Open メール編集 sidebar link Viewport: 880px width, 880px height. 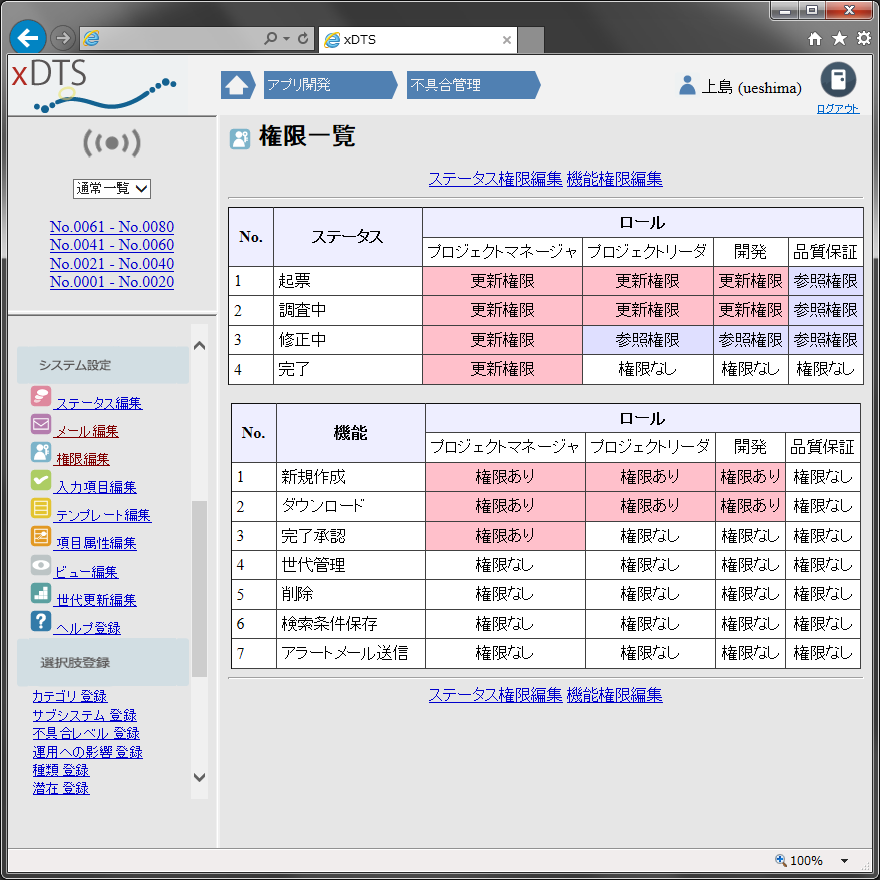coord(86,432)
